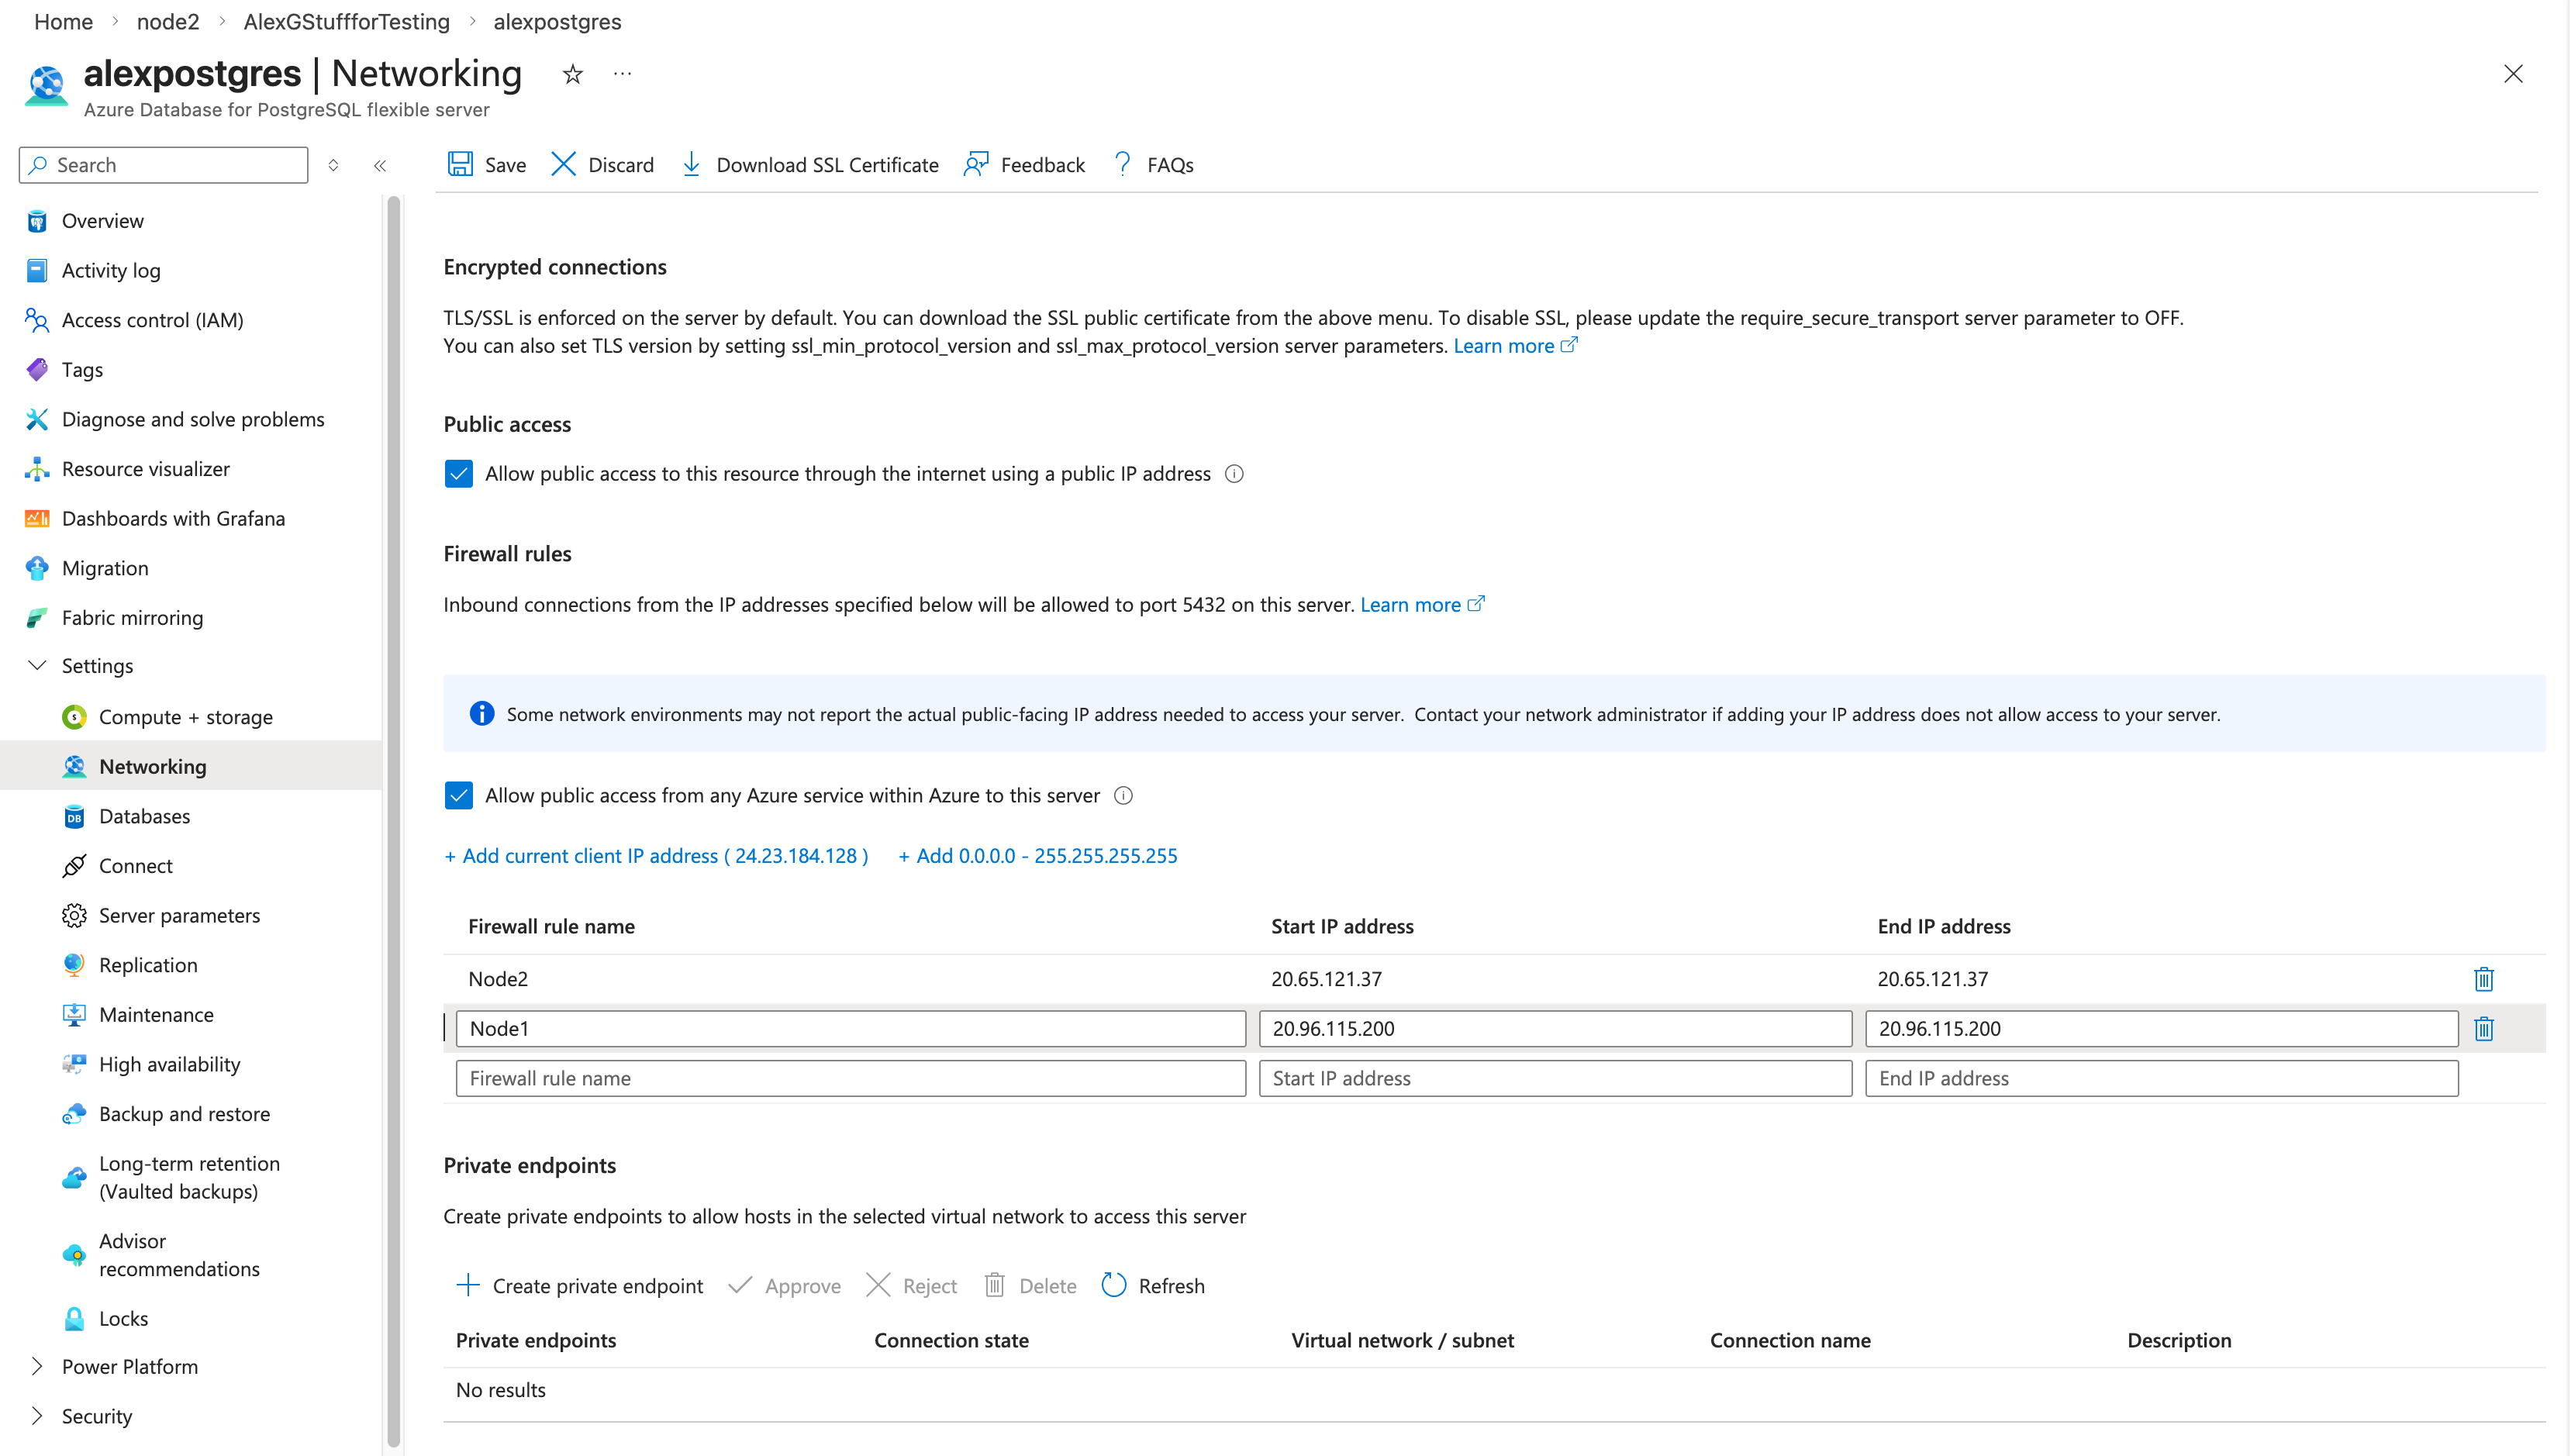This screenshot has width=2571, height=1456.
Task: Click the sidebar vertical scrollbar
Action: pyautogui.click(x=394, y=820)
